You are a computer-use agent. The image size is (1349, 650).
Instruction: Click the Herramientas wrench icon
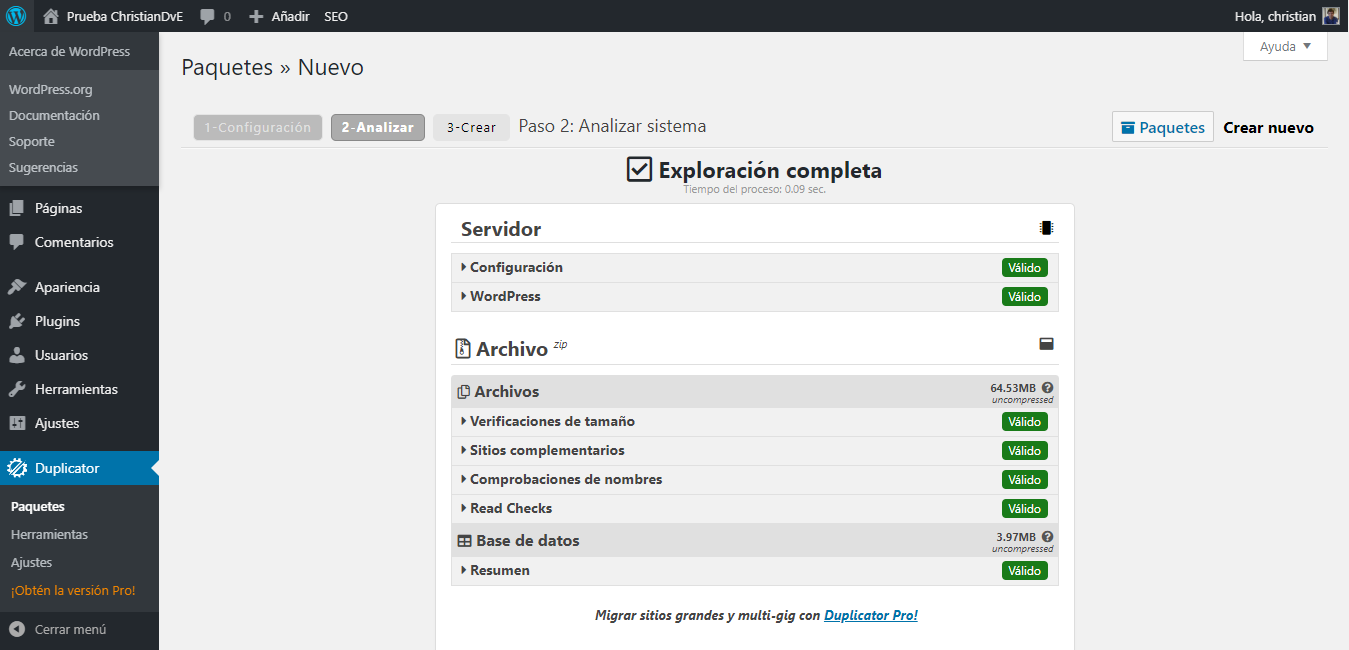[17, 389]
